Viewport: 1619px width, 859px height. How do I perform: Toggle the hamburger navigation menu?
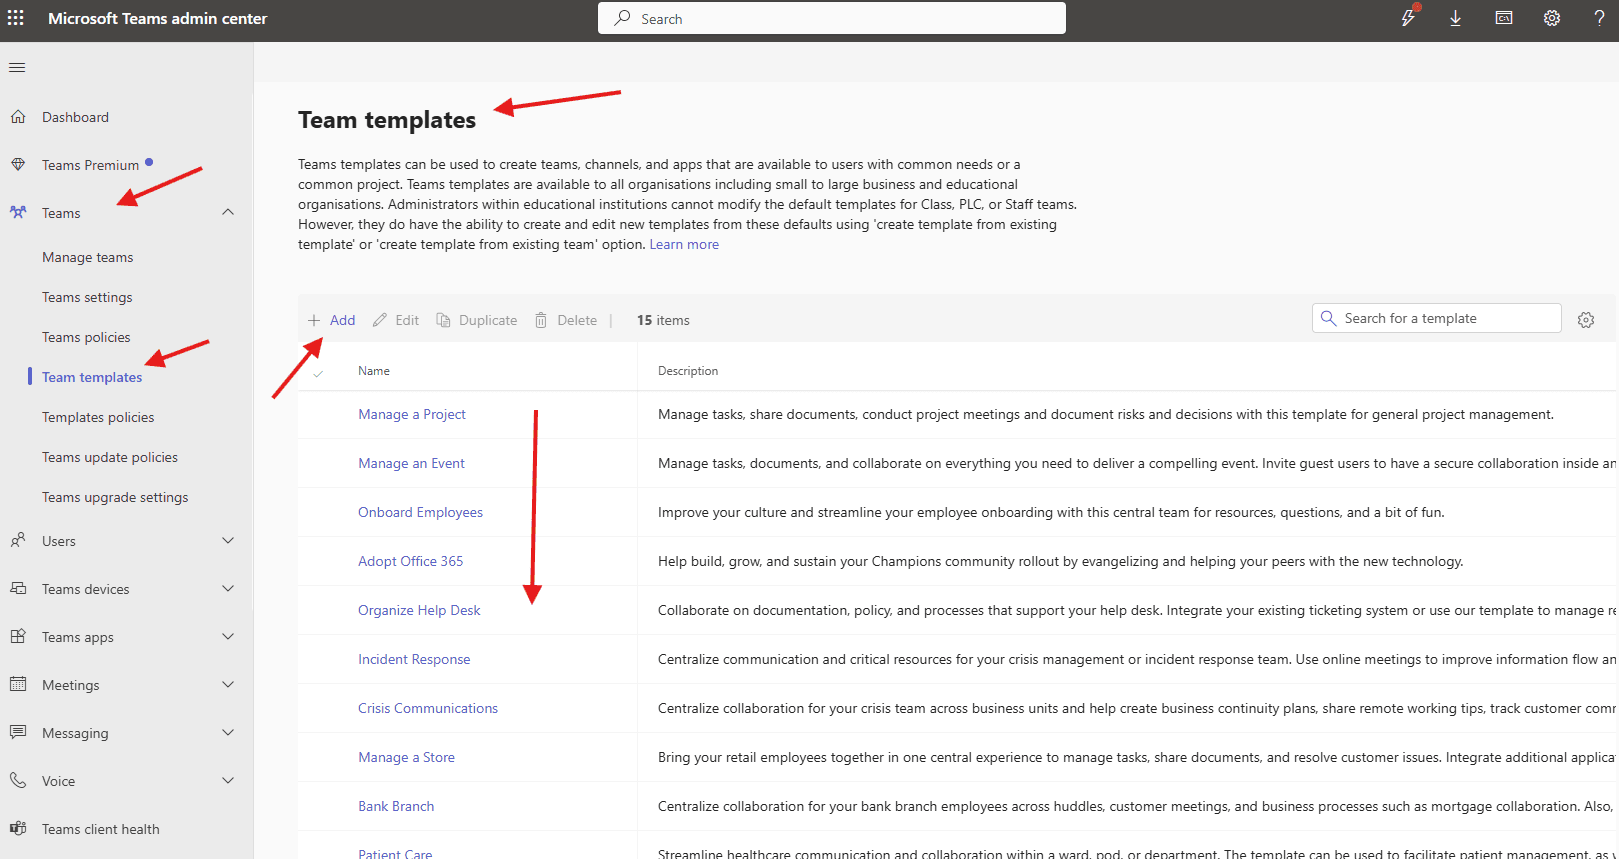click(x=17, y=67)
